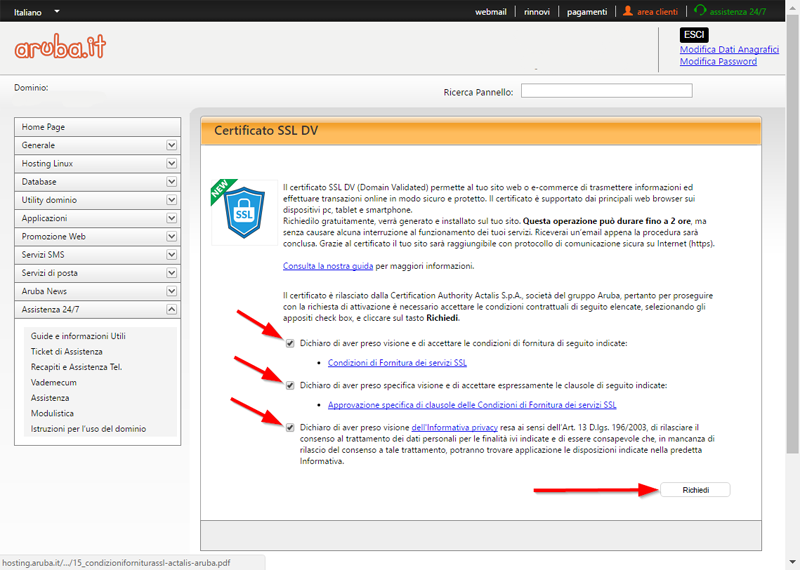Open Consulta la nostra guida link
Screen dimensions: 800x570
coord(328,266)
